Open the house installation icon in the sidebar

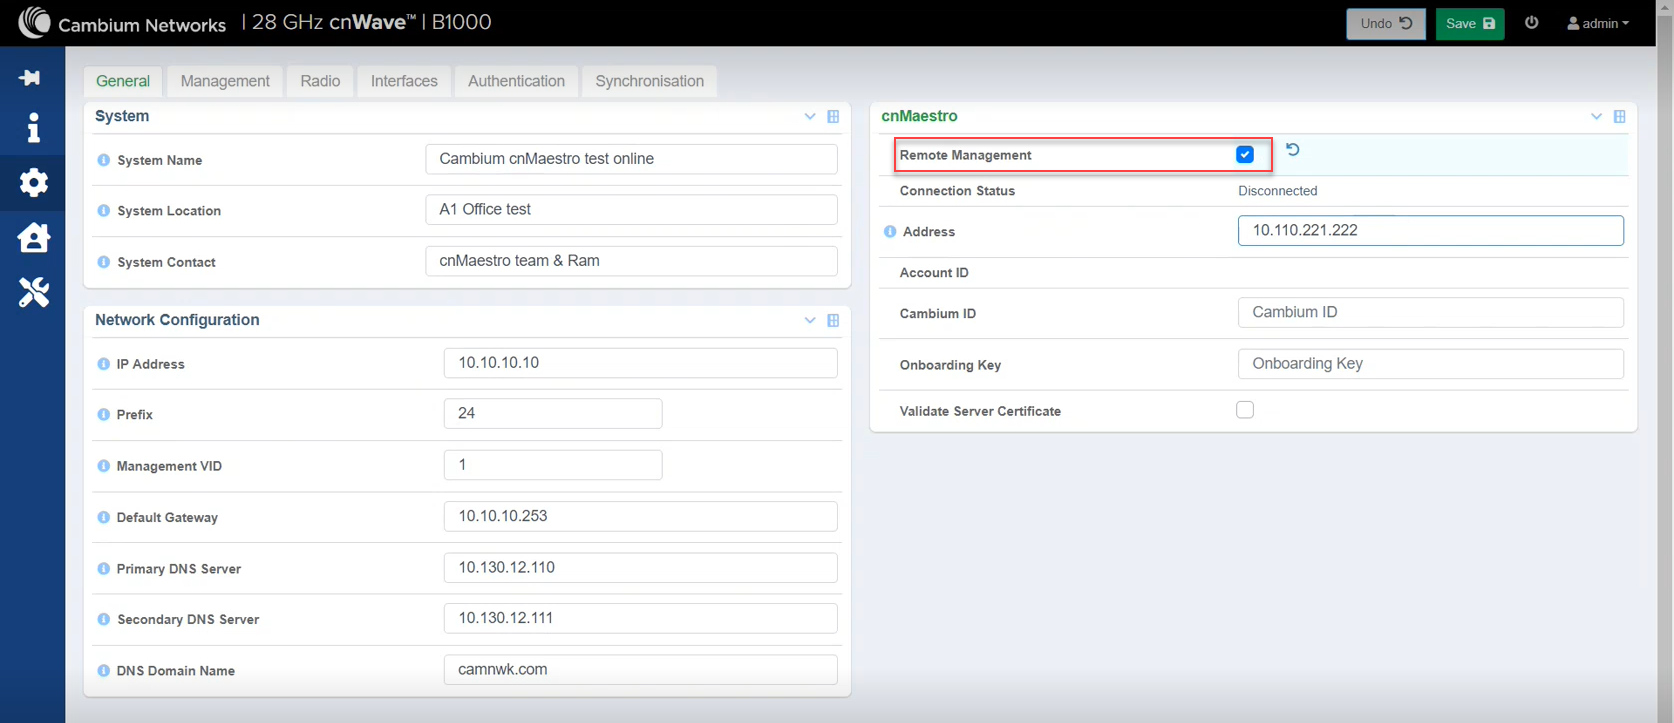click(x=33, y=237)
